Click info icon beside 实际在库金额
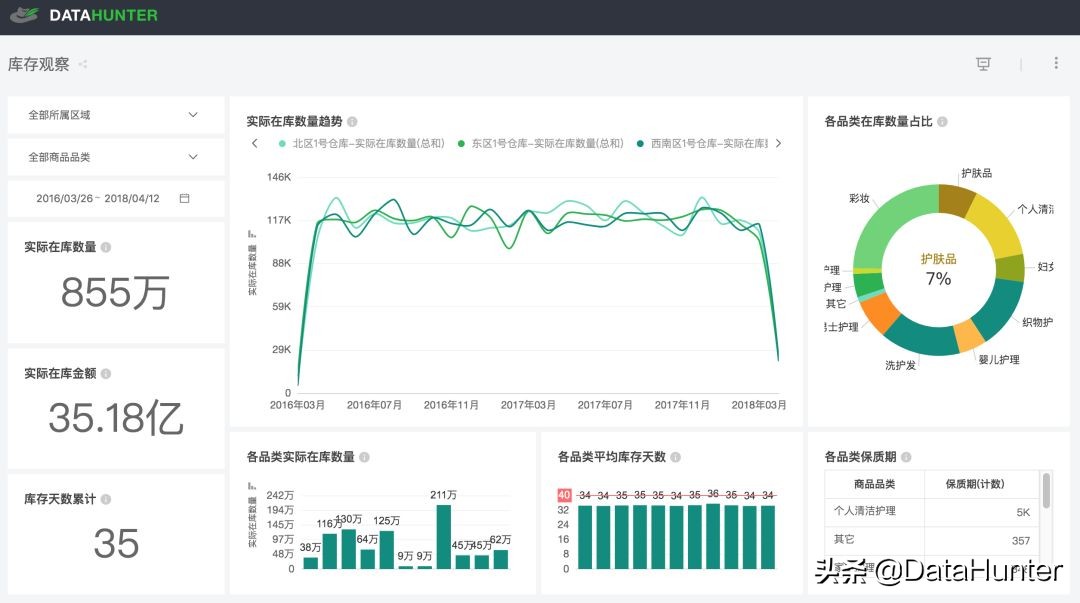 point(105,374)
